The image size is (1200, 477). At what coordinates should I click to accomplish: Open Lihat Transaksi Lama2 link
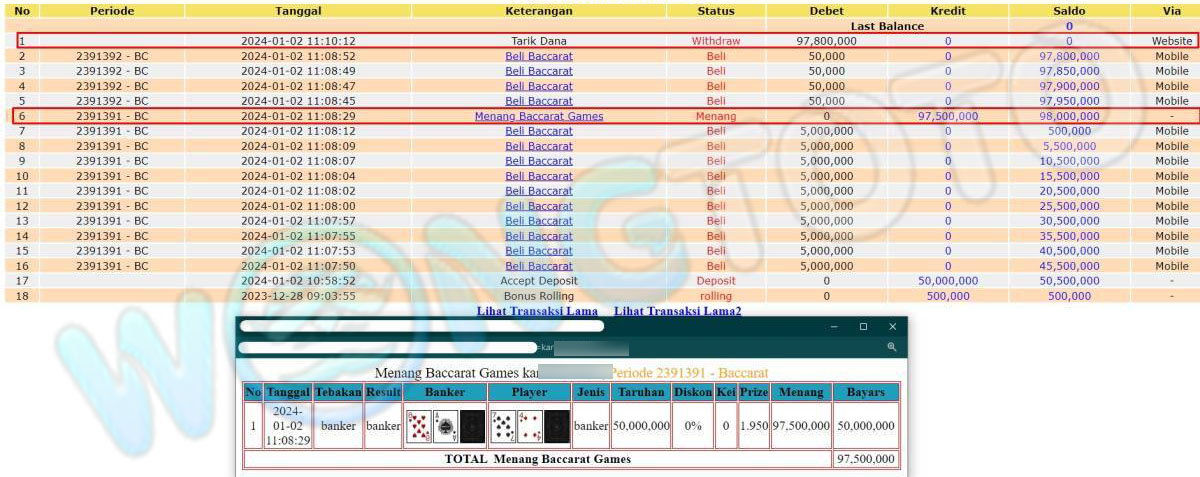[x=677, y=311]
